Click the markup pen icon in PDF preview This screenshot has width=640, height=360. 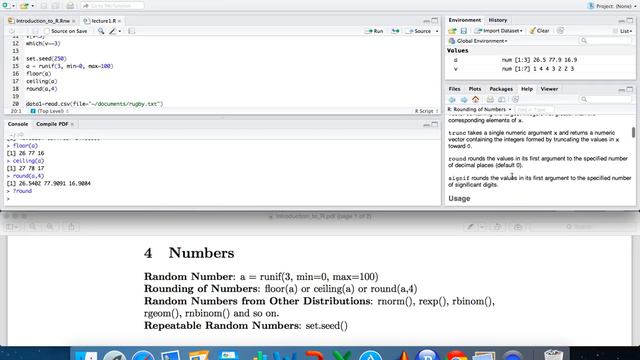tap(470, 227)
